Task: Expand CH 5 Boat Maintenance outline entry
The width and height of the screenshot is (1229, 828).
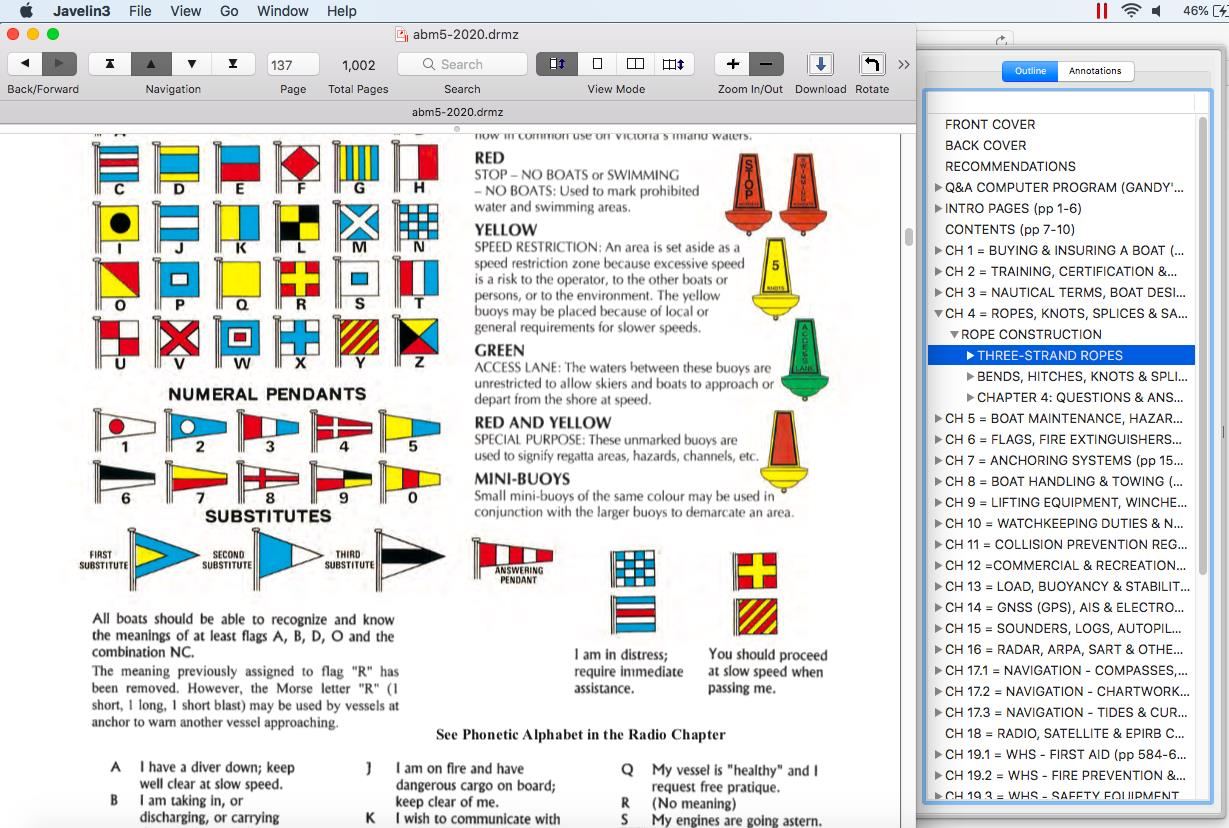Action: (938, 419)
